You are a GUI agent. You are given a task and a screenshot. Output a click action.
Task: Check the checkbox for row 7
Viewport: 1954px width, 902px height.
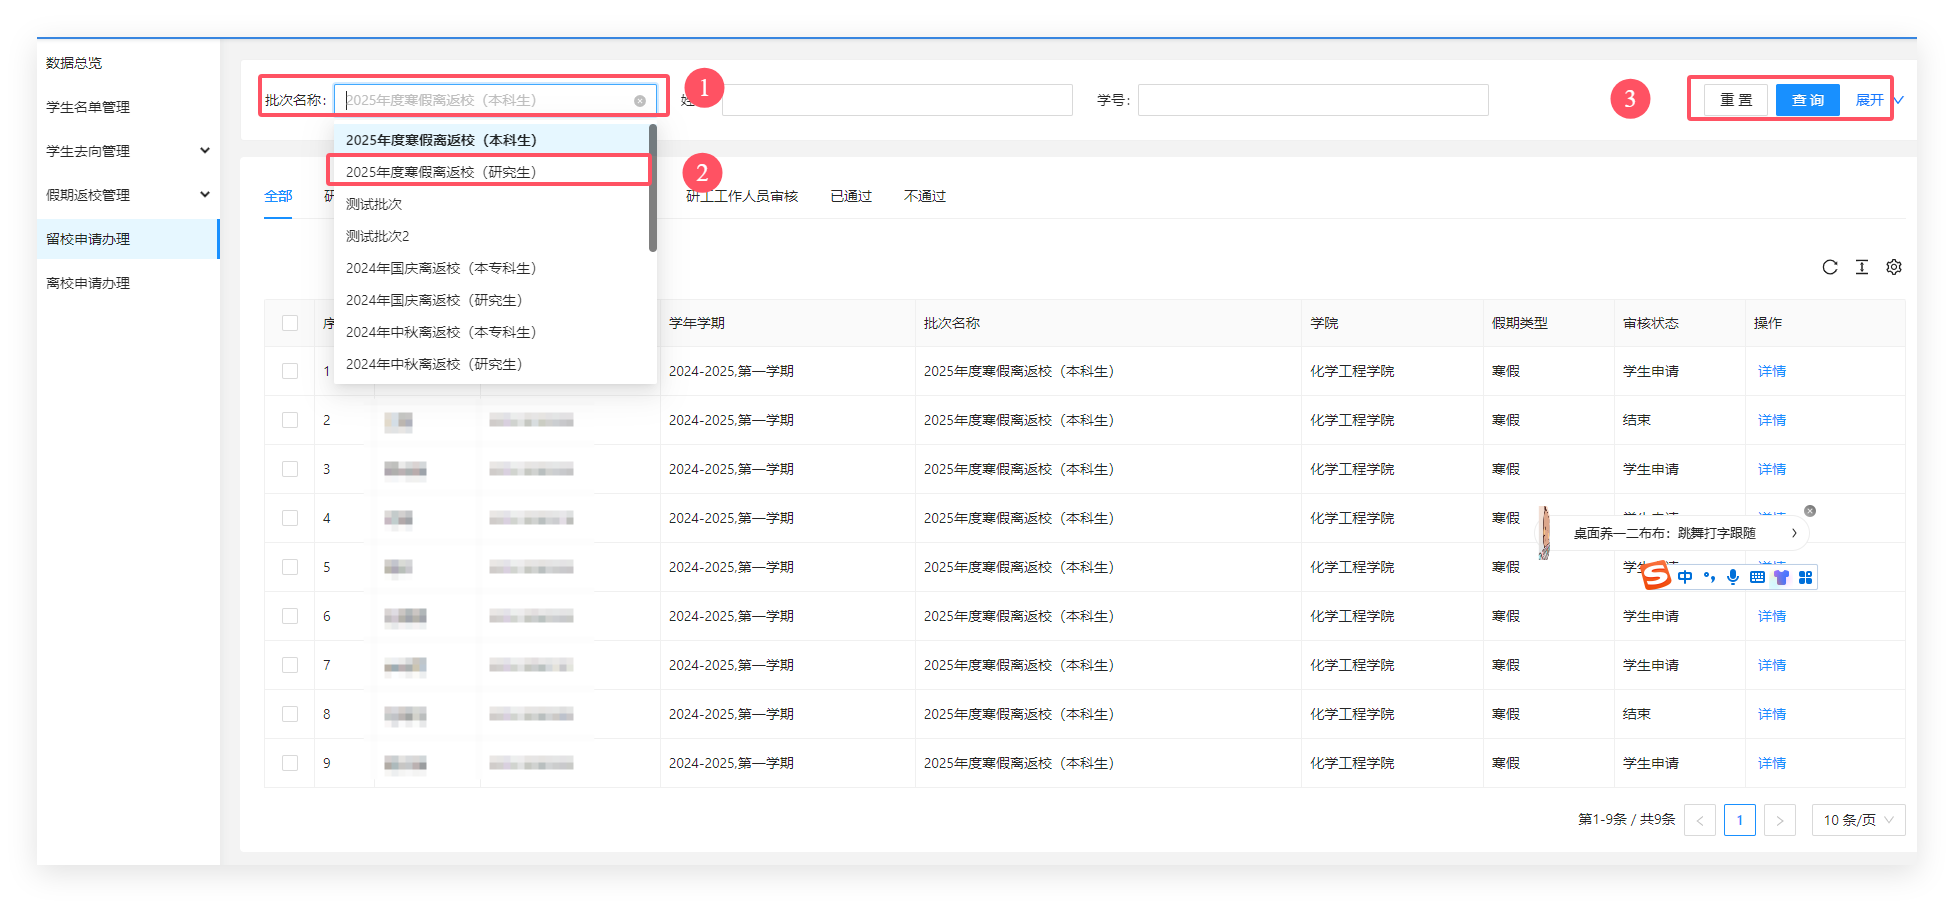(x=290, y=665)
